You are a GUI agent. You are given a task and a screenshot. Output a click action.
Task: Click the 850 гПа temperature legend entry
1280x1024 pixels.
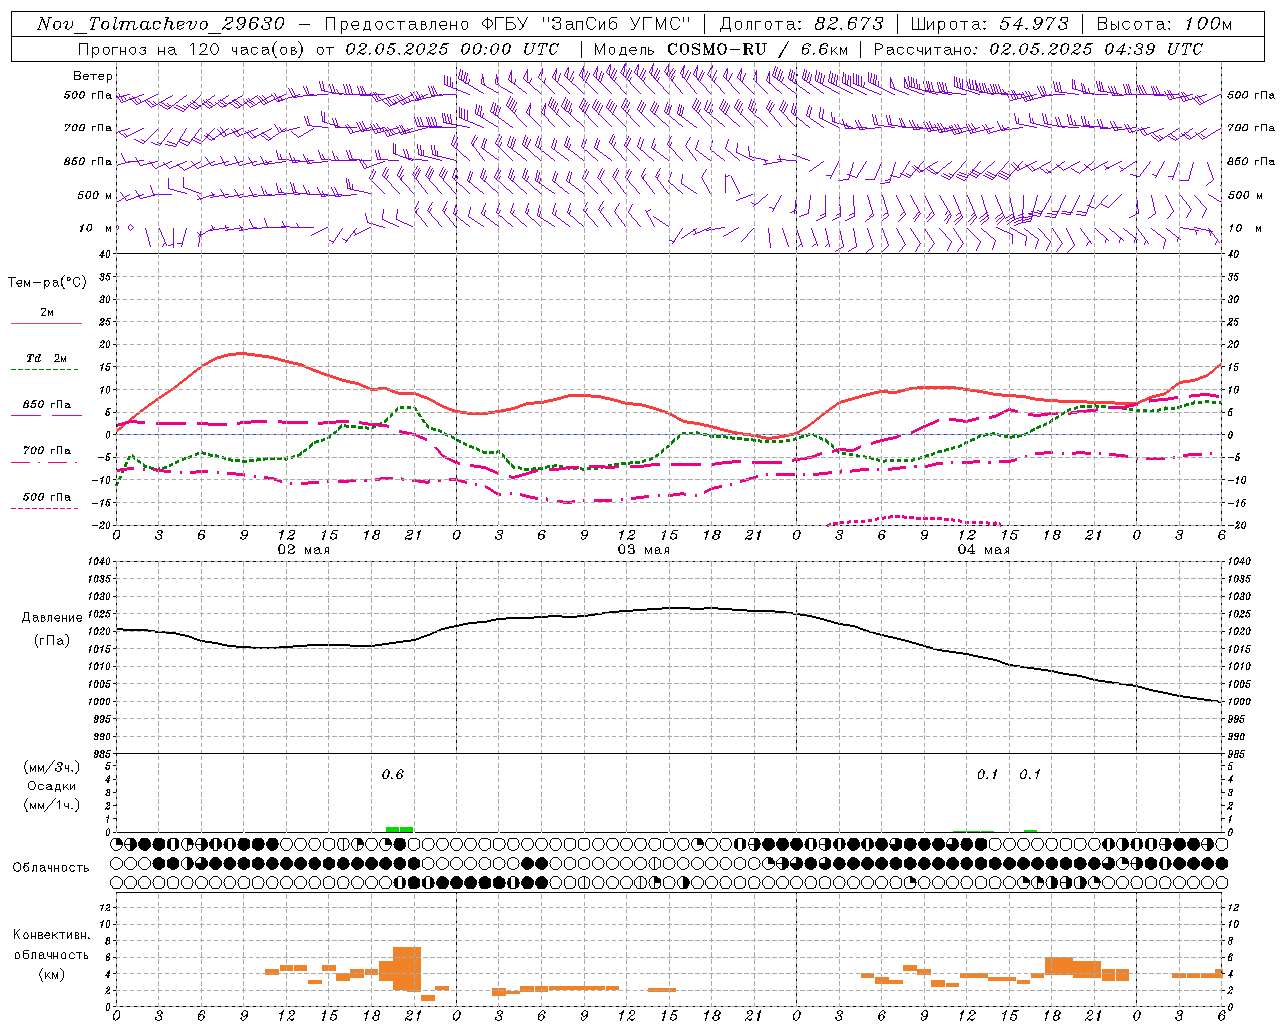[47, 405]
